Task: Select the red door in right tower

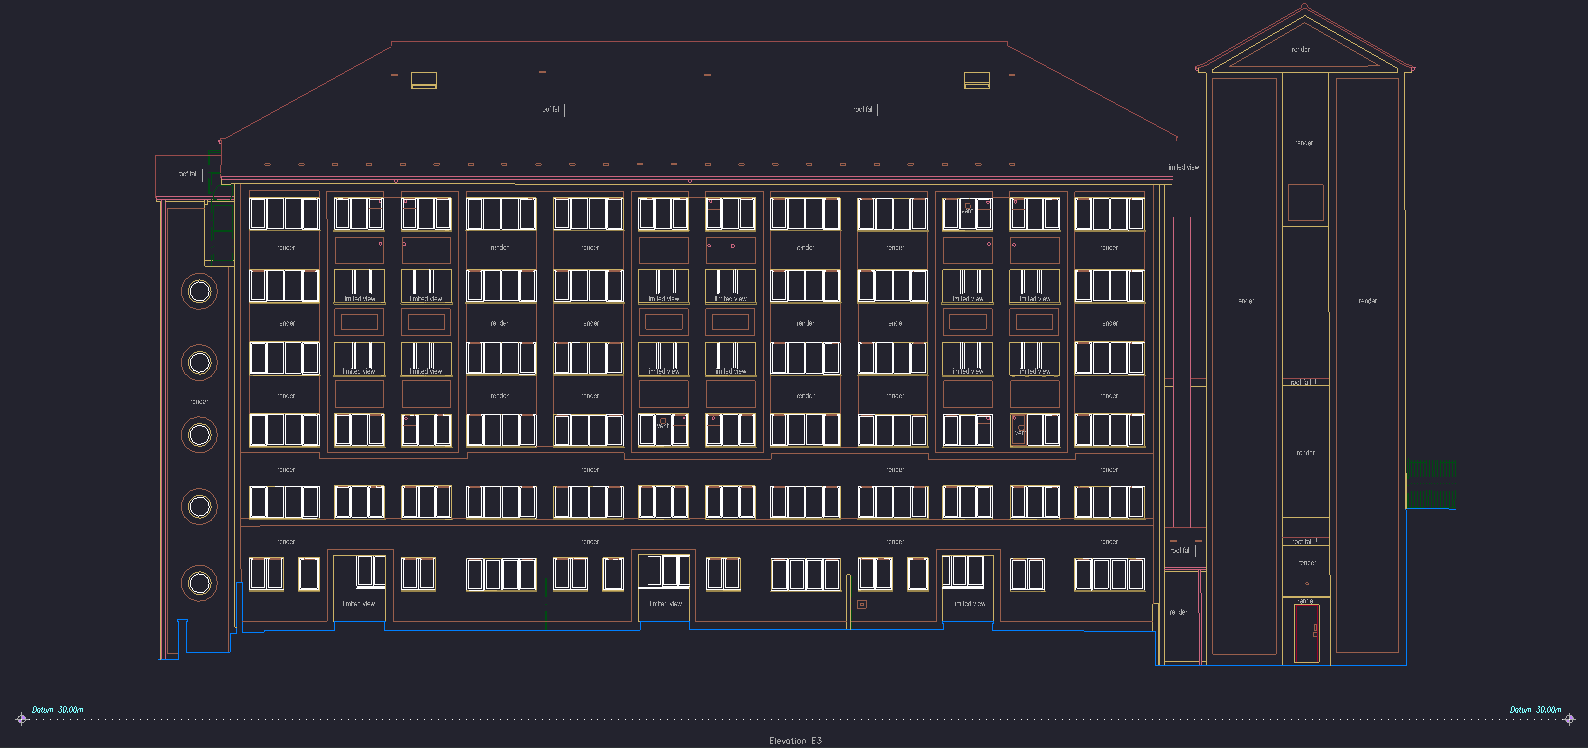Action: click(1307, 632)
